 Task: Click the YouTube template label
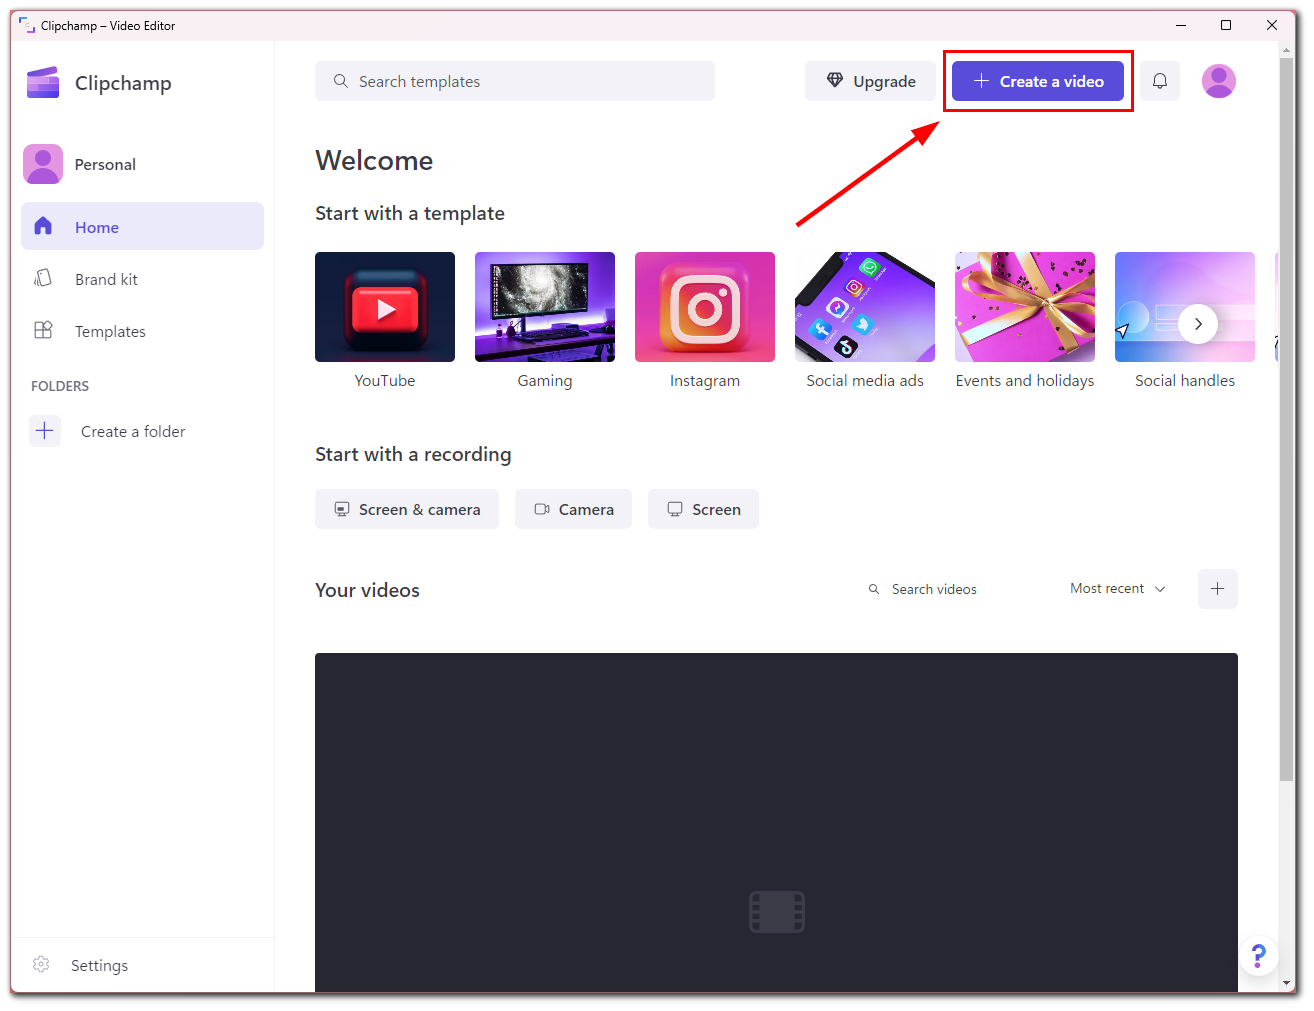pyautogui.click(x=385, y=381)
